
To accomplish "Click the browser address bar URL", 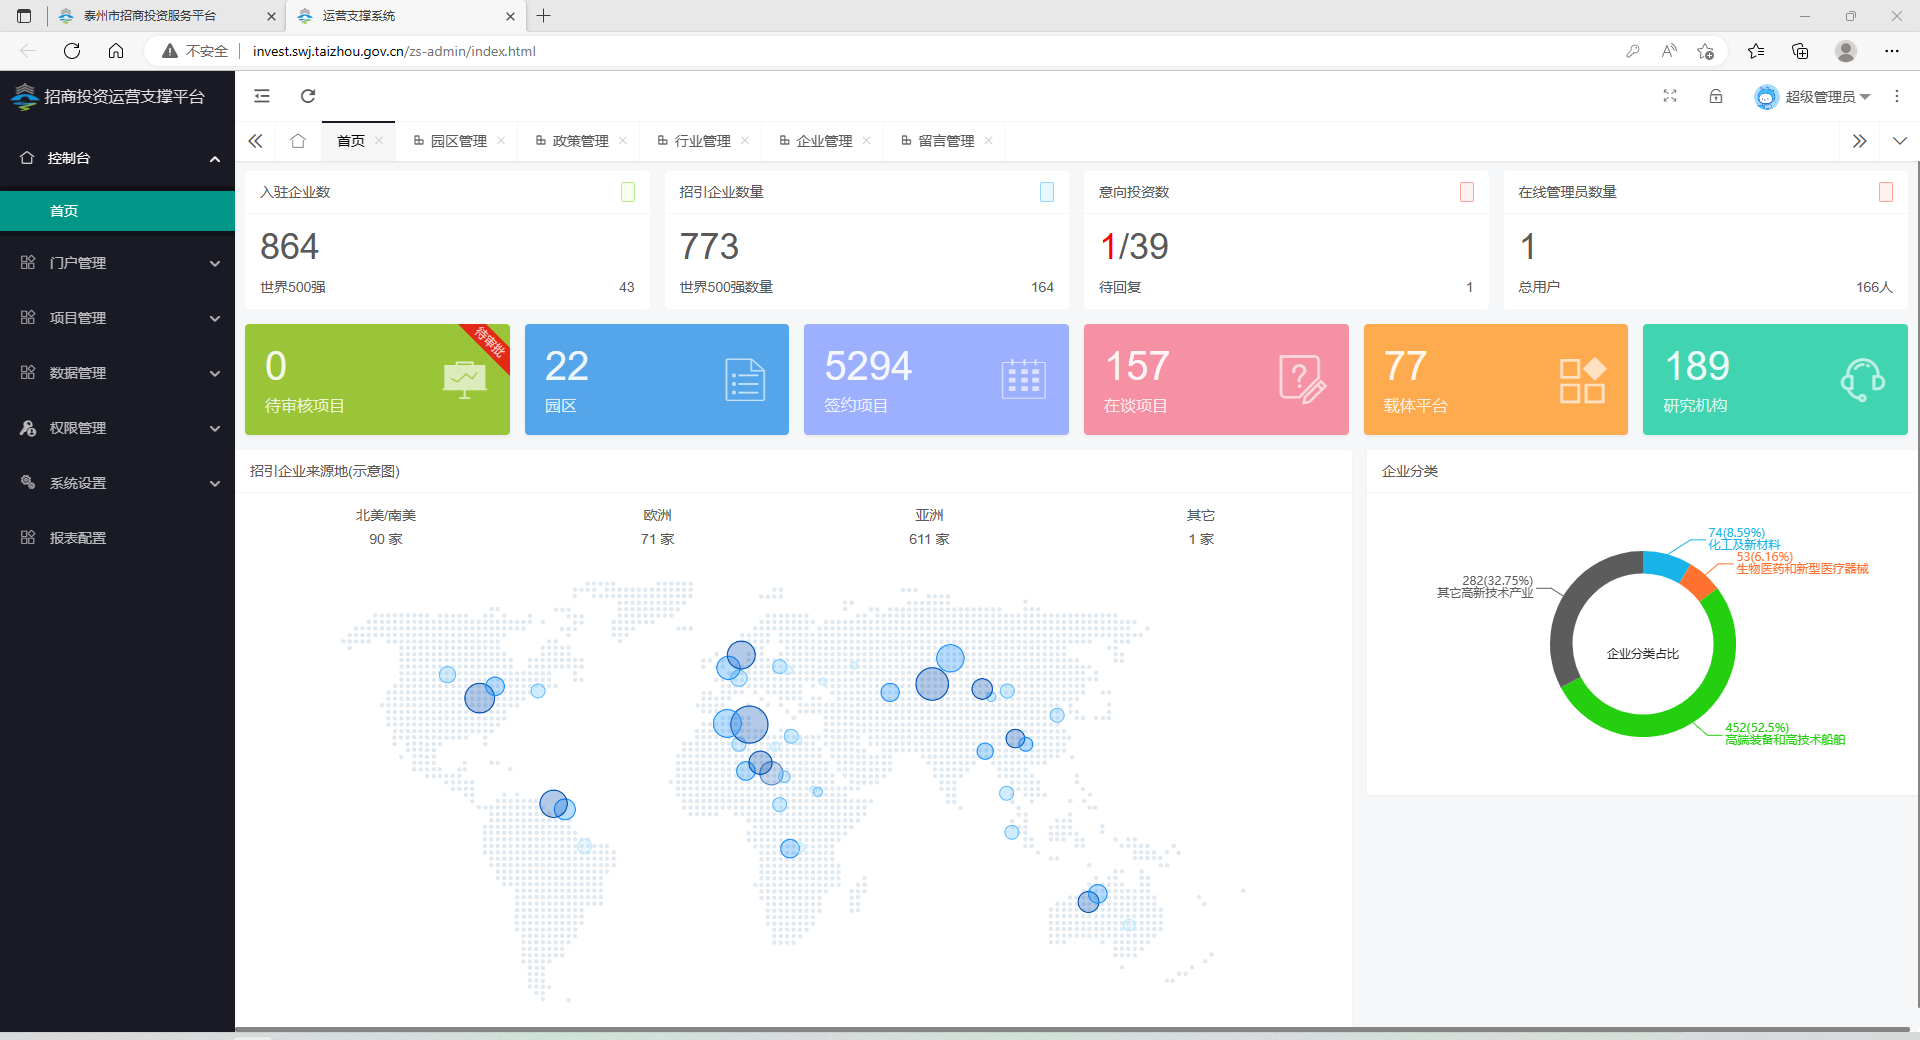I will tap(394, 51).
